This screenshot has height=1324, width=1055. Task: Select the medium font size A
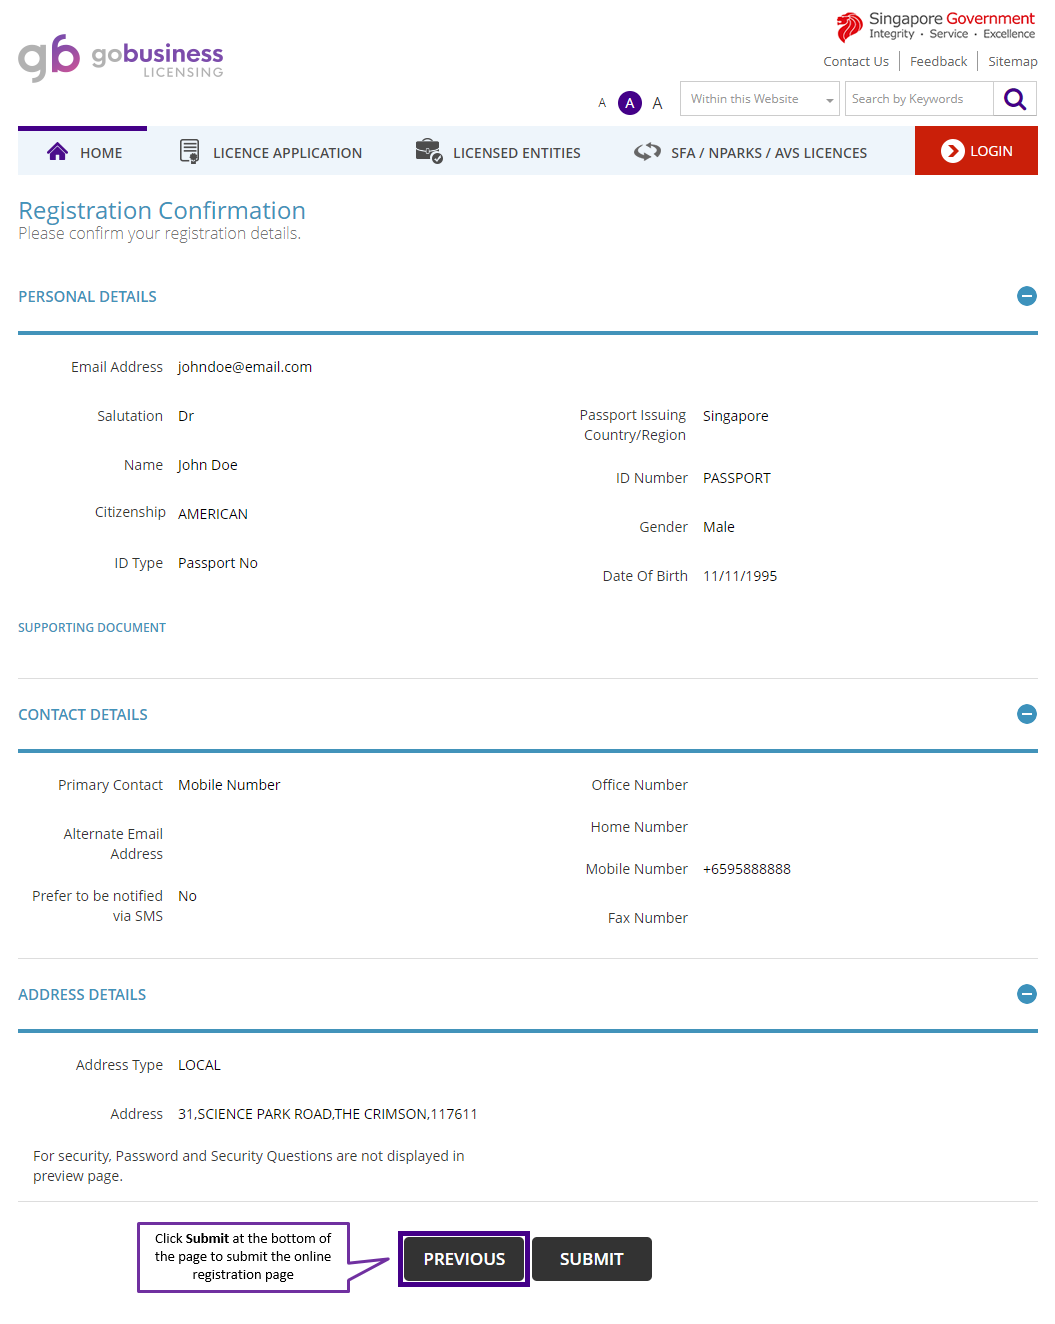630,103
